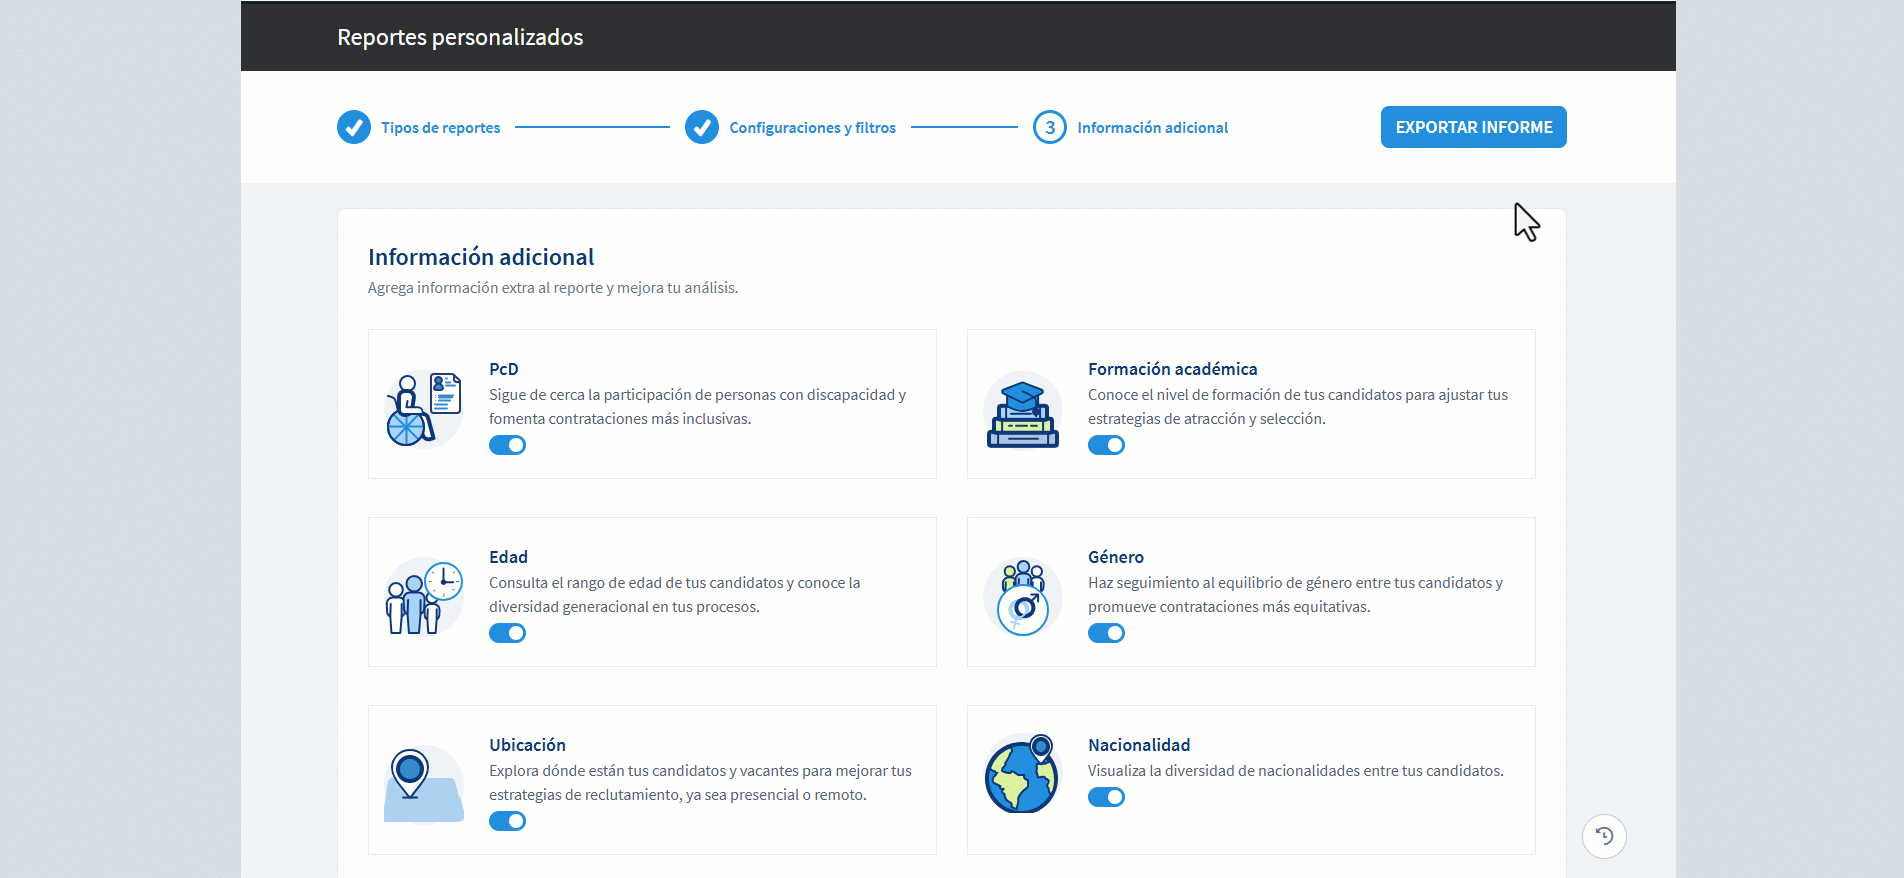Click the PcD wheelchair illustration icon

424,409
